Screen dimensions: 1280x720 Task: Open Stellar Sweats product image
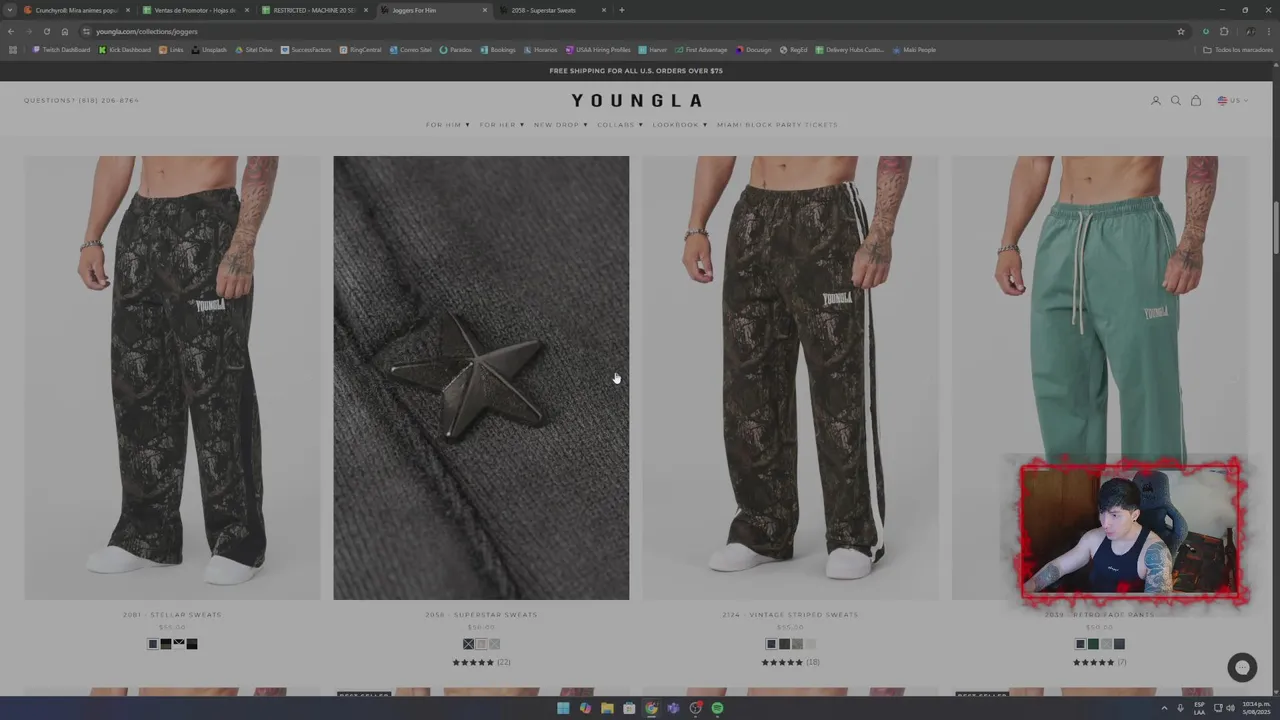(172, 378)
